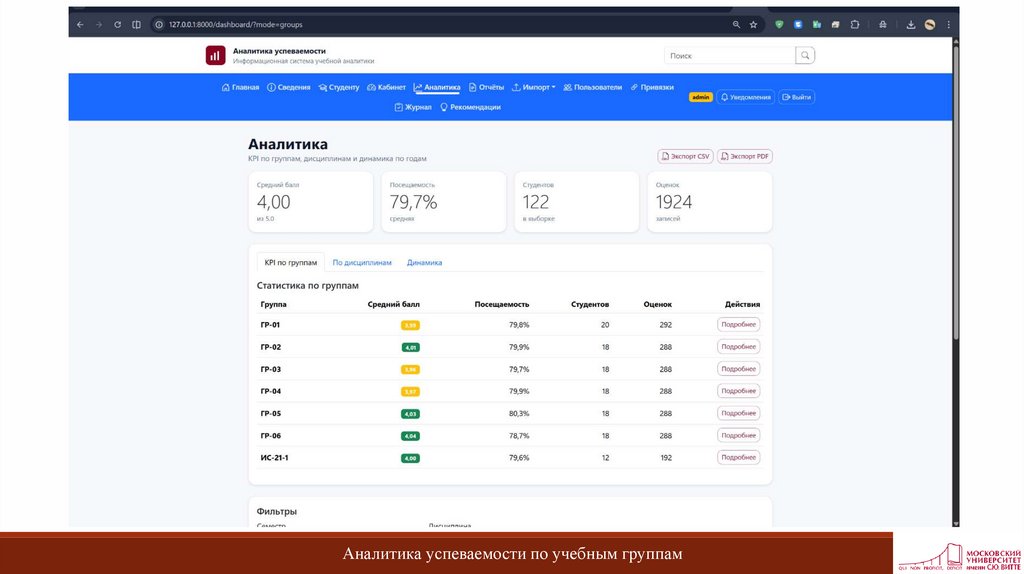
Task: Open the Рекомендации lightbulb item
Action: pos(470,107)
